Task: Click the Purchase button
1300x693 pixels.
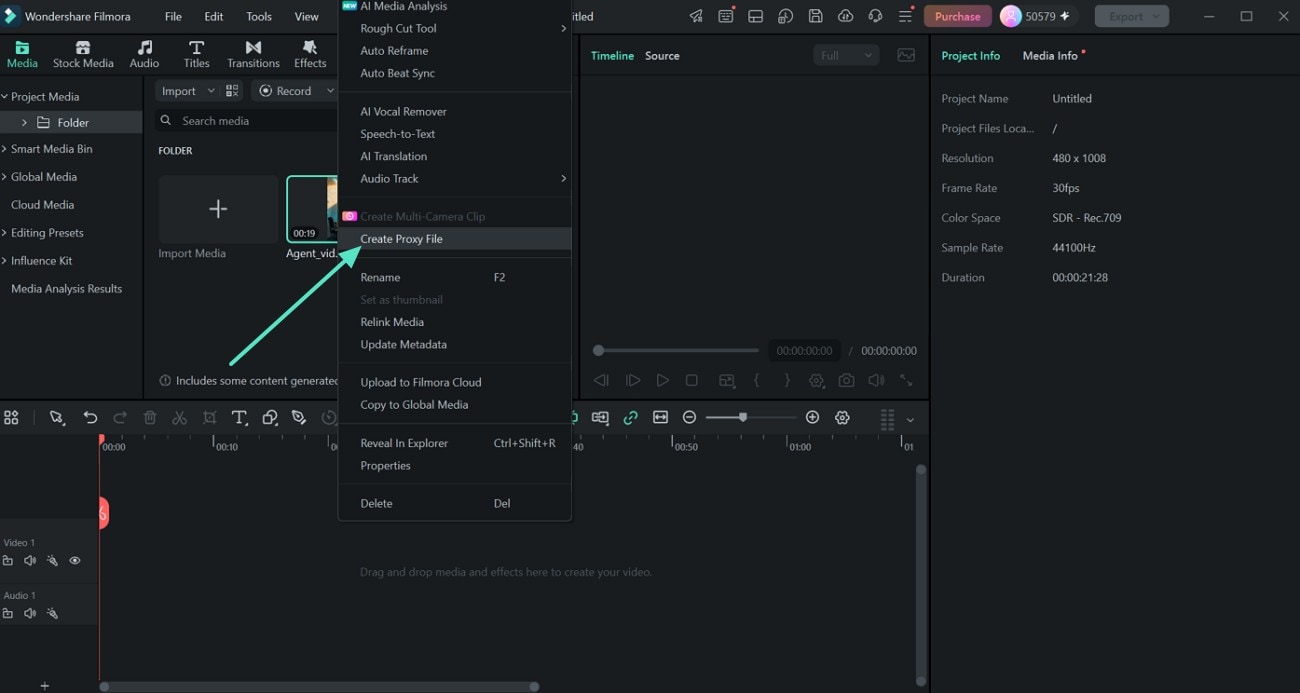Action: point(957,16)
